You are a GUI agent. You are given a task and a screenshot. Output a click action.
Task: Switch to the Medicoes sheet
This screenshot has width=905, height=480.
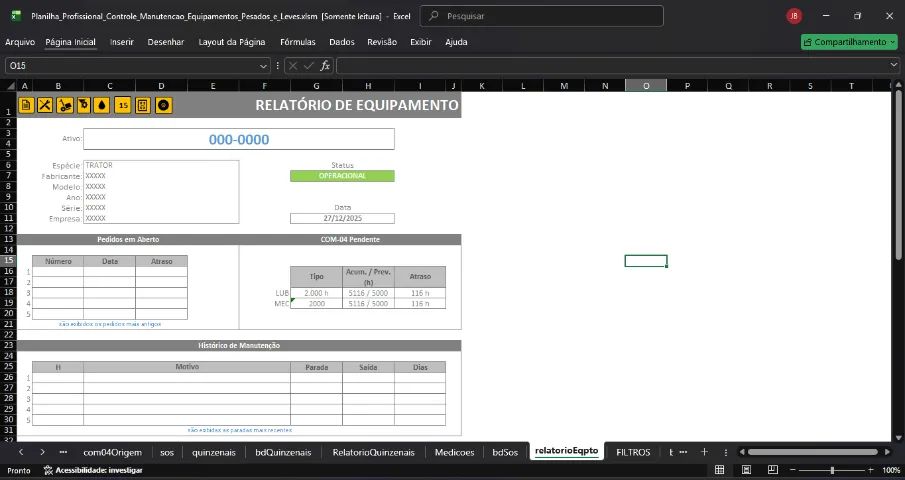coord(454,452)
